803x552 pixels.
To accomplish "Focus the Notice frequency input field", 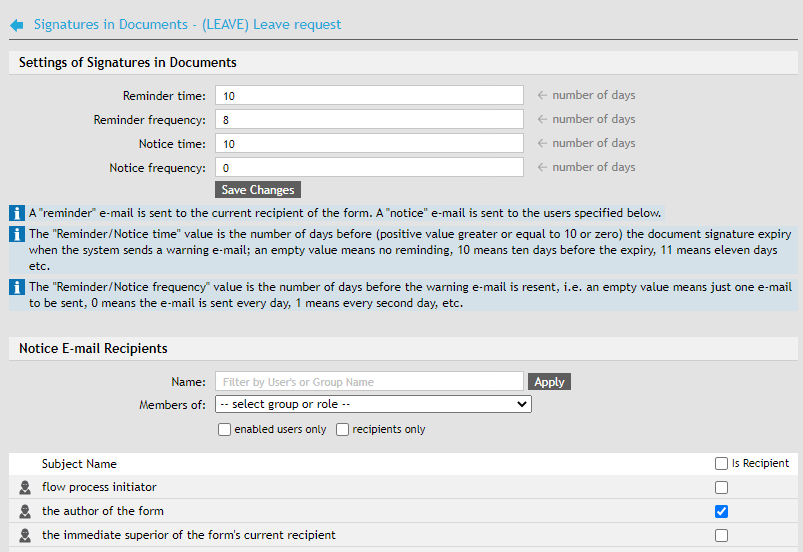I will [x=369, y=168].
